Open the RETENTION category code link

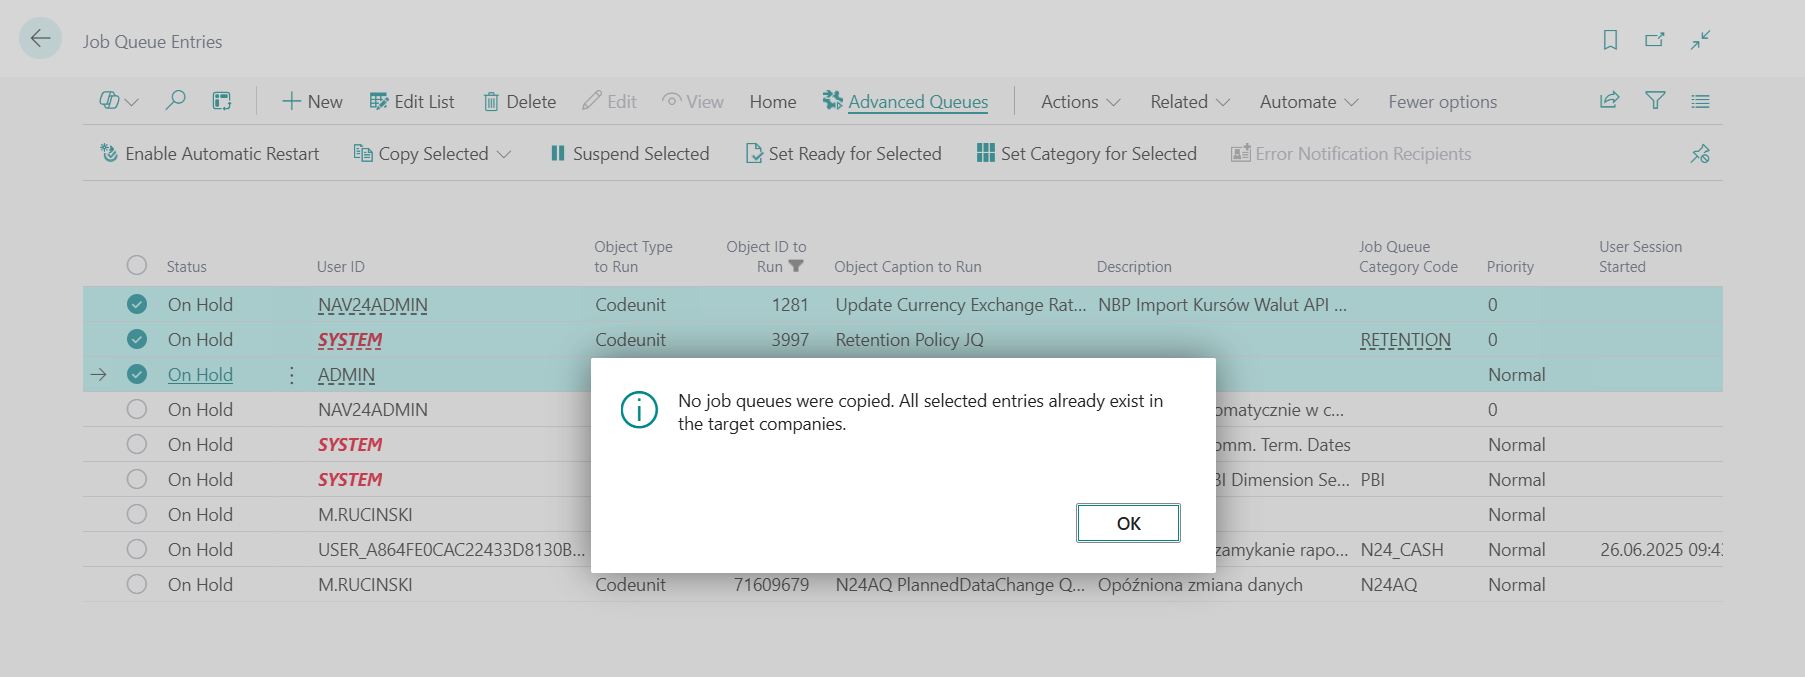[1405, 339]
